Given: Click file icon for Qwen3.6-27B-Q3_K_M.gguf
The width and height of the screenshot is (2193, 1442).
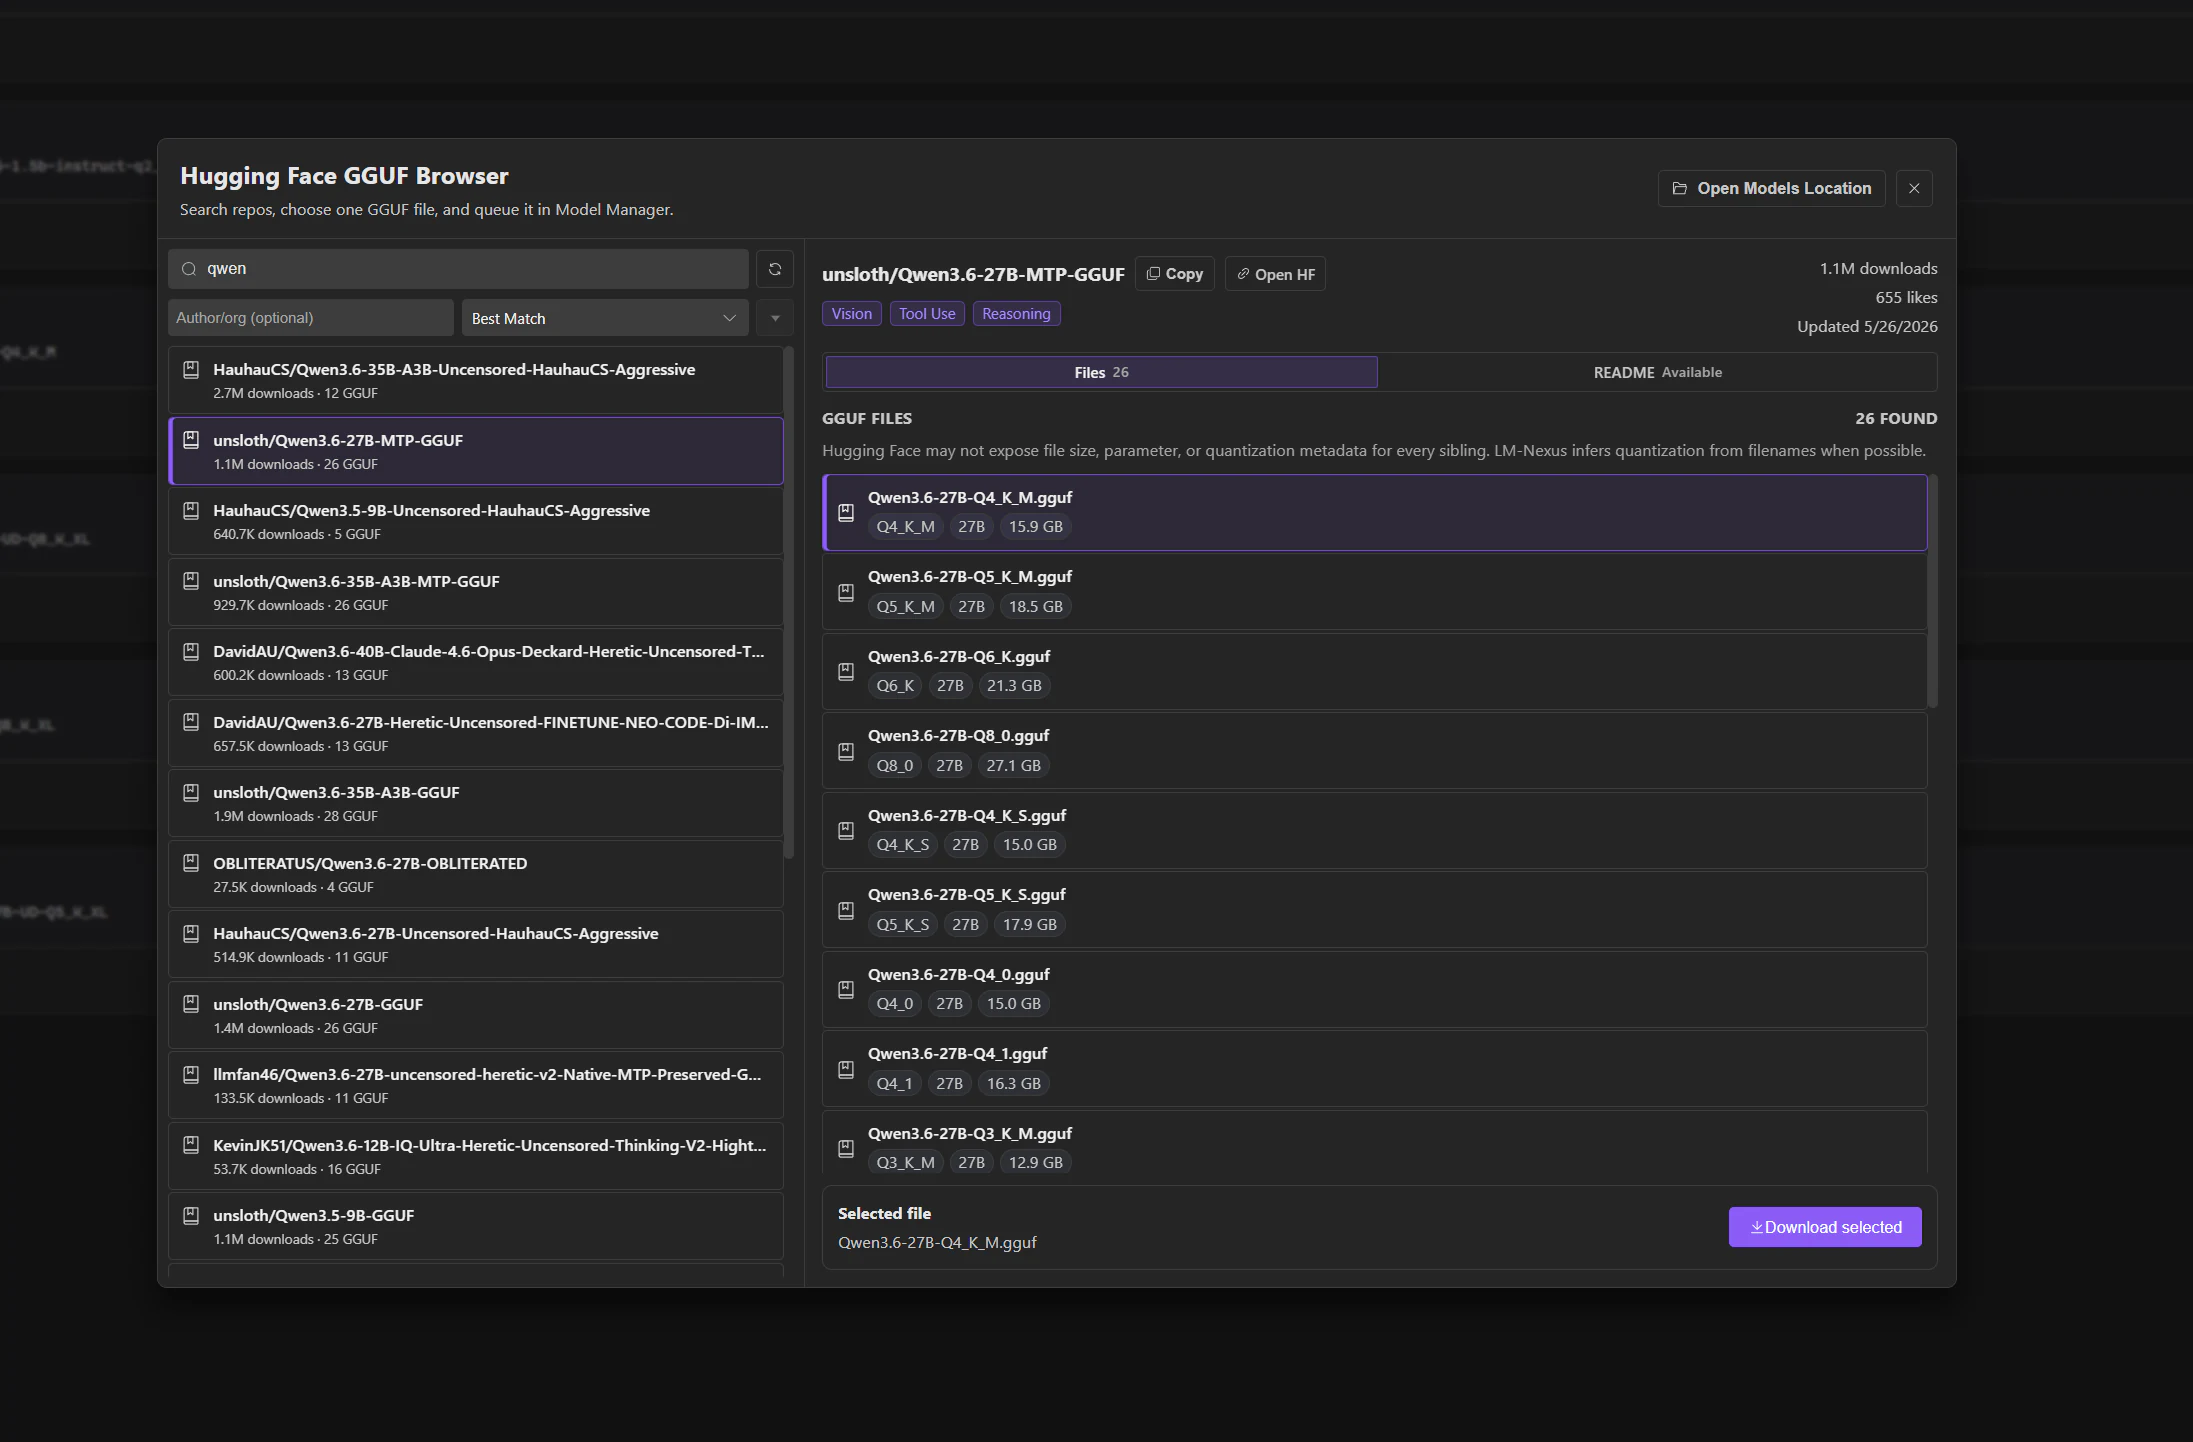Looking at the screenshot, I should 846,1149.
